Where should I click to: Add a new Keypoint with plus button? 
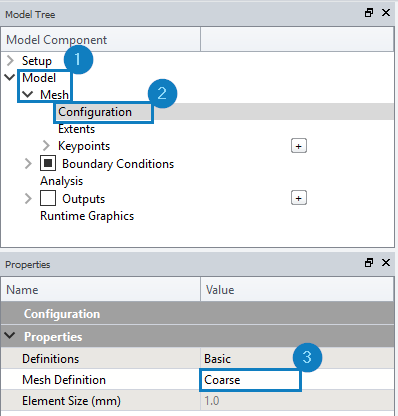click(299, 146)
